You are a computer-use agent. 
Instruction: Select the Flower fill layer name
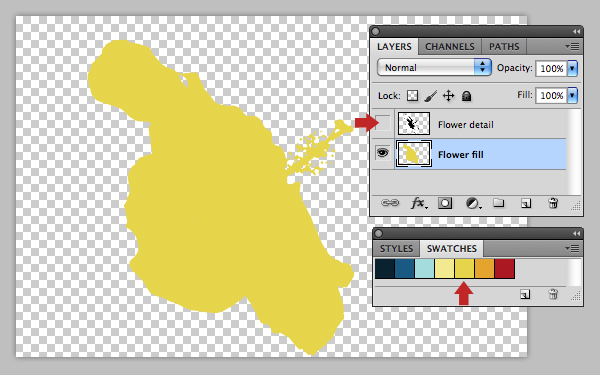pos(461,155)
